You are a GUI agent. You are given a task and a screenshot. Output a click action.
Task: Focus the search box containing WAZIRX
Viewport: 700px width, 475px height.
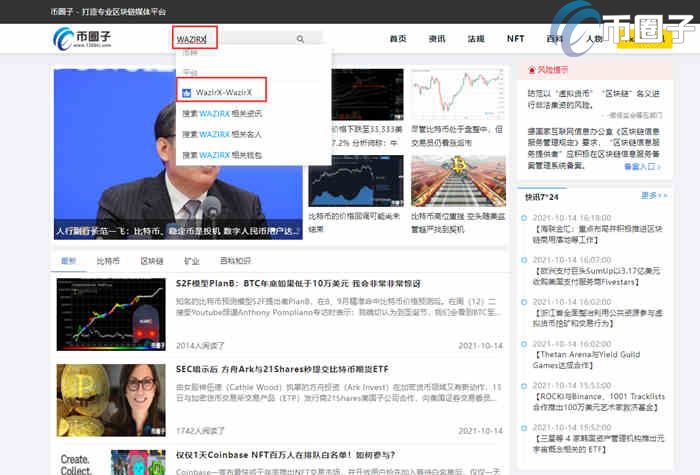click(x=248, y=39)
